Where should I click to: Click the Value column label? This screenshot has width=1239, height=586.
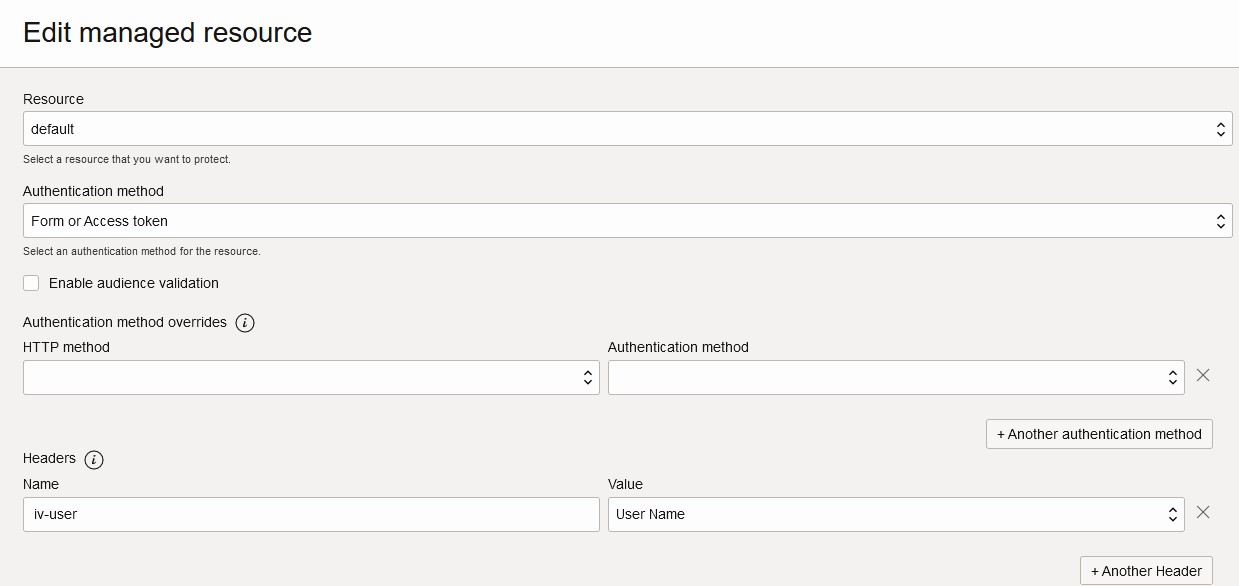pyautogui.click(x=625, y=484)
